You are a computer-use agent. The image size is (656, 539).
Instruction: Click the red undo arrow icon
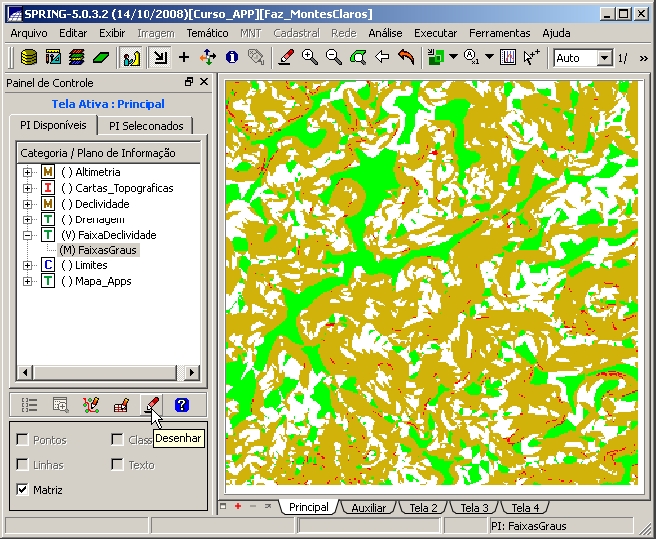point(406,58)
